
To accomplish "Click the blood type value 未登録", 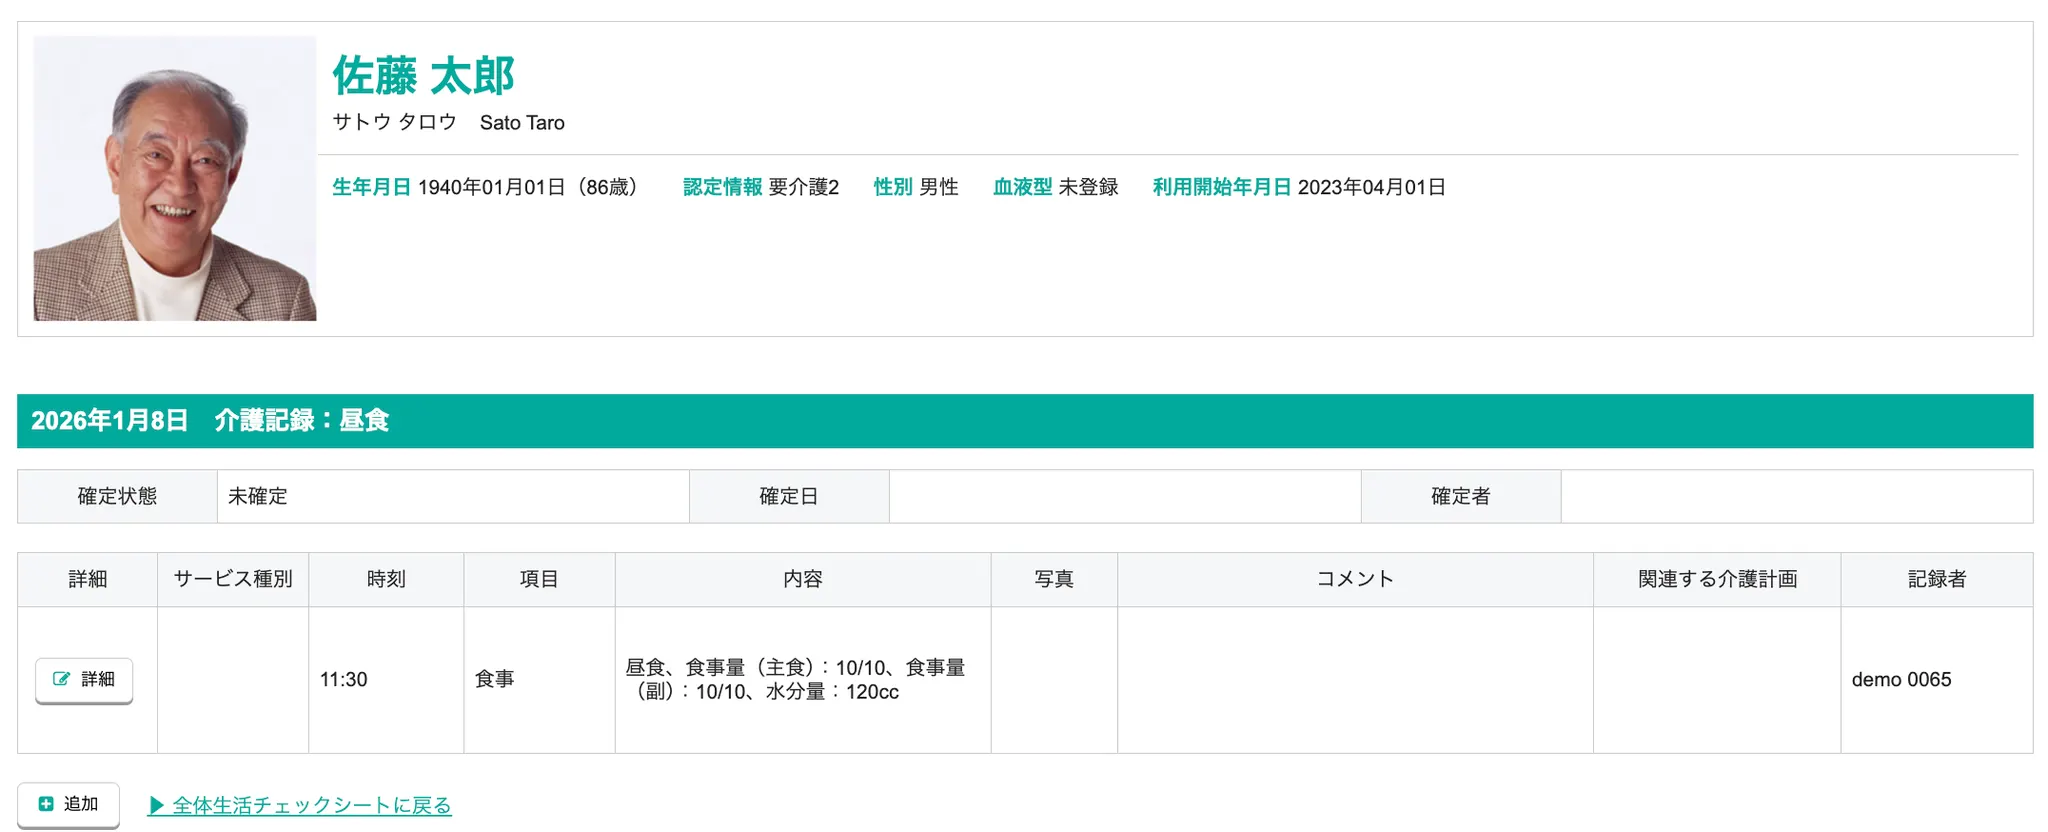I will point(1088,187).
